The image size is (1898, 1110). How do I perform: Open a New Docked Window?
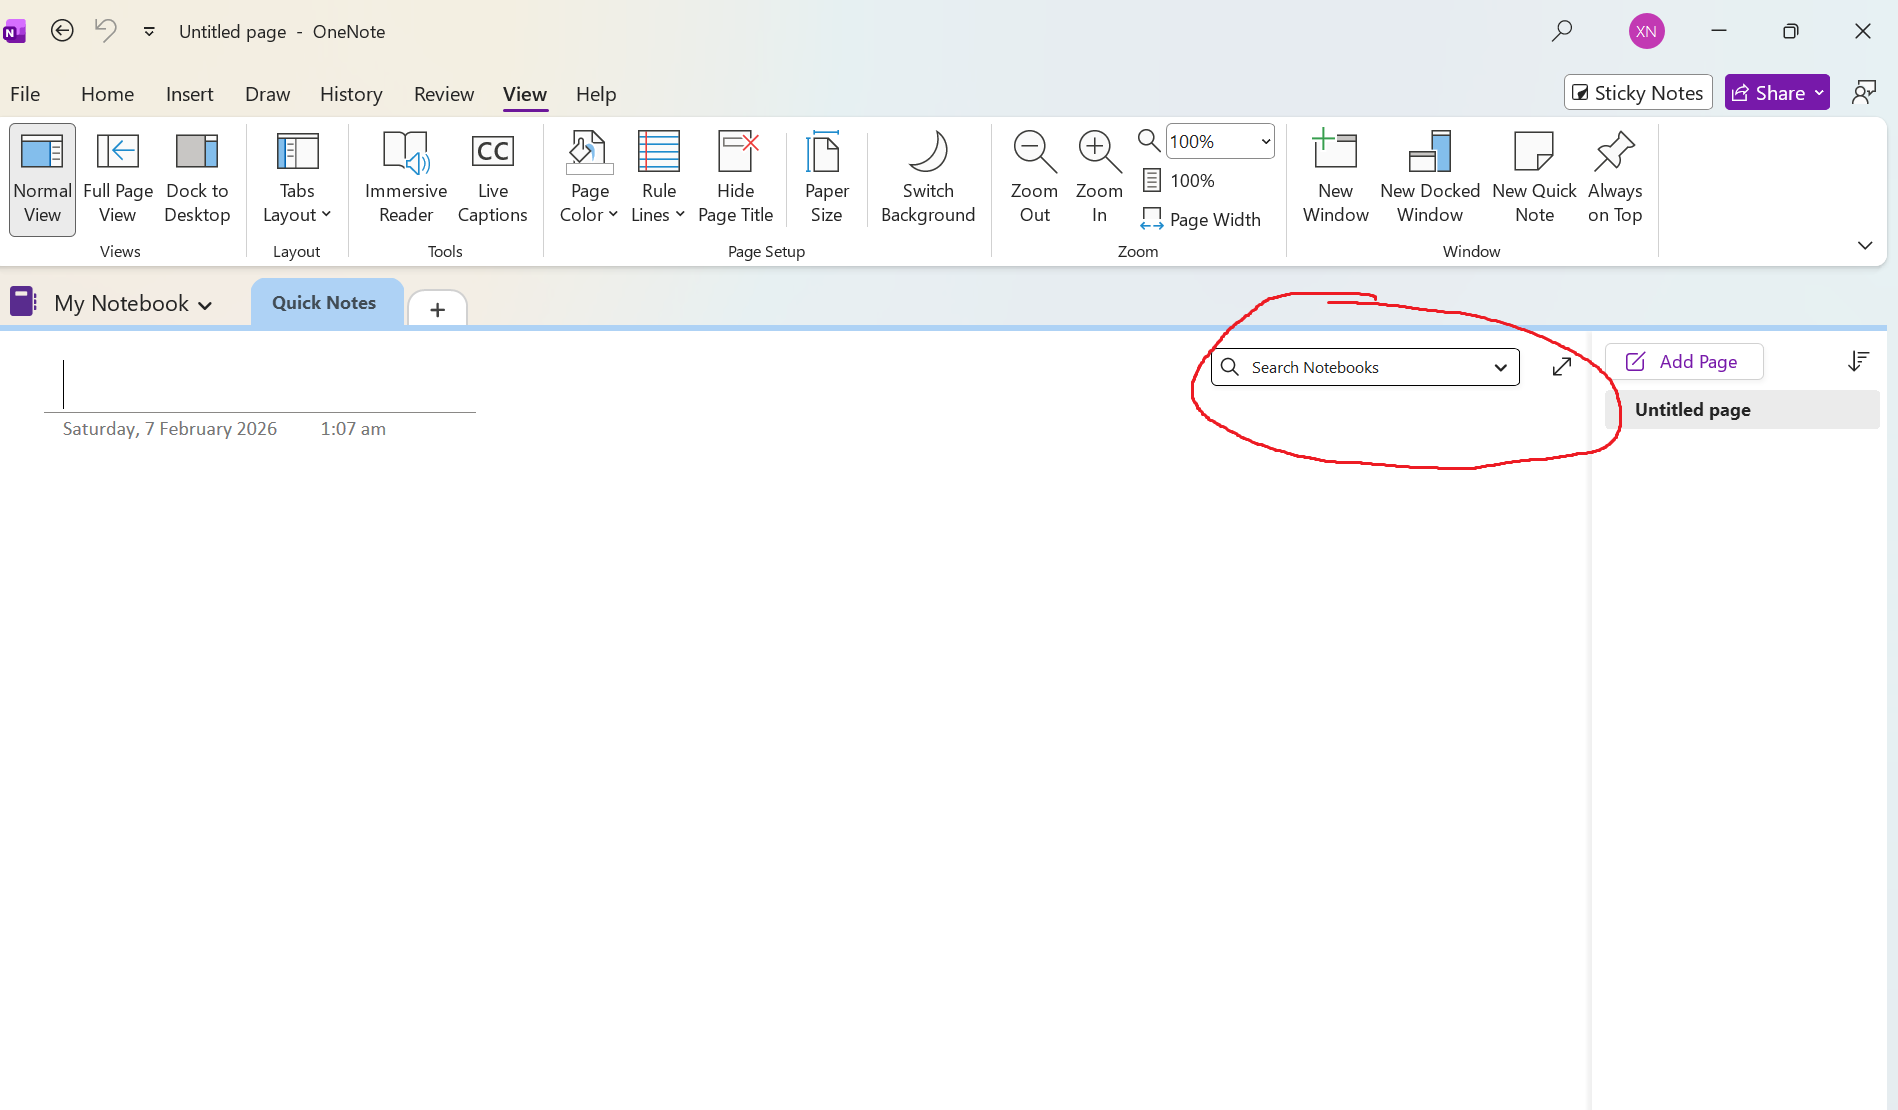1430,179
